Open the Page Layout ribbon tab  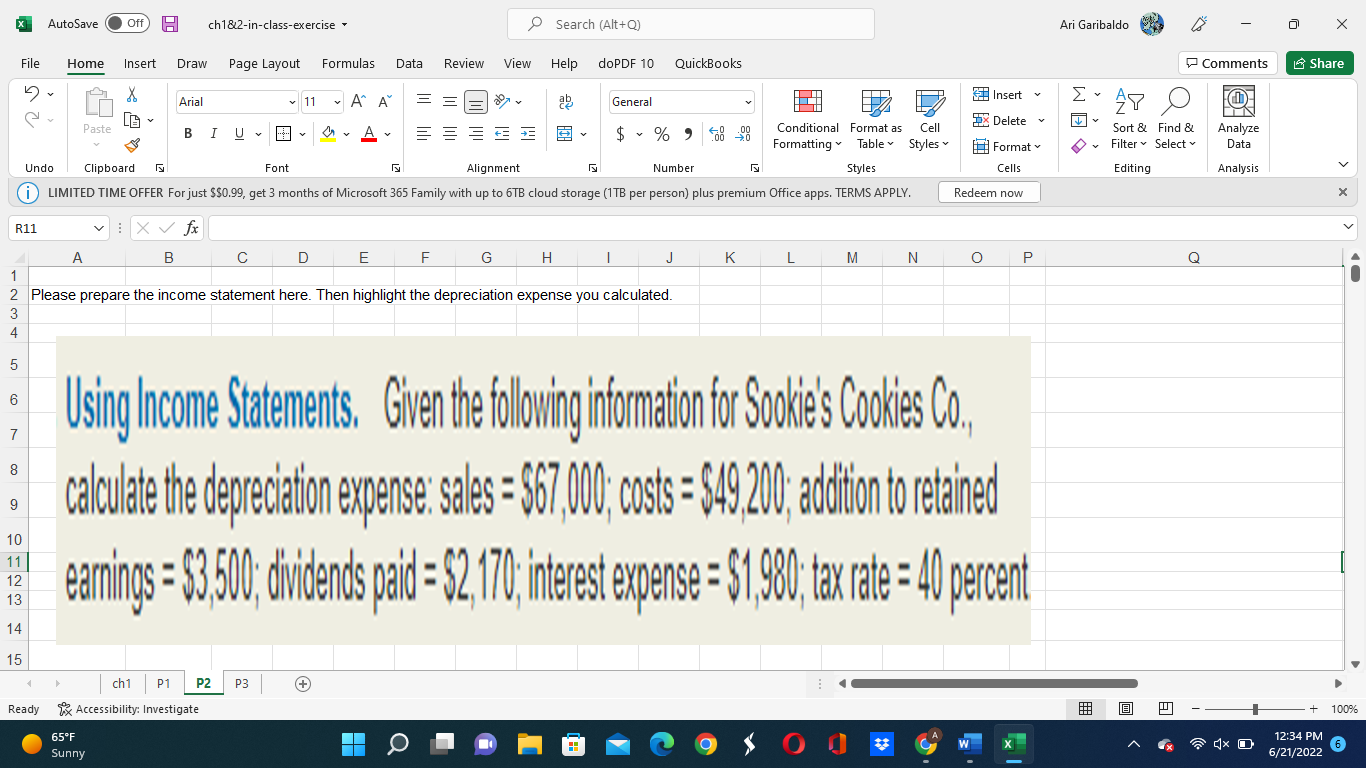264,63
